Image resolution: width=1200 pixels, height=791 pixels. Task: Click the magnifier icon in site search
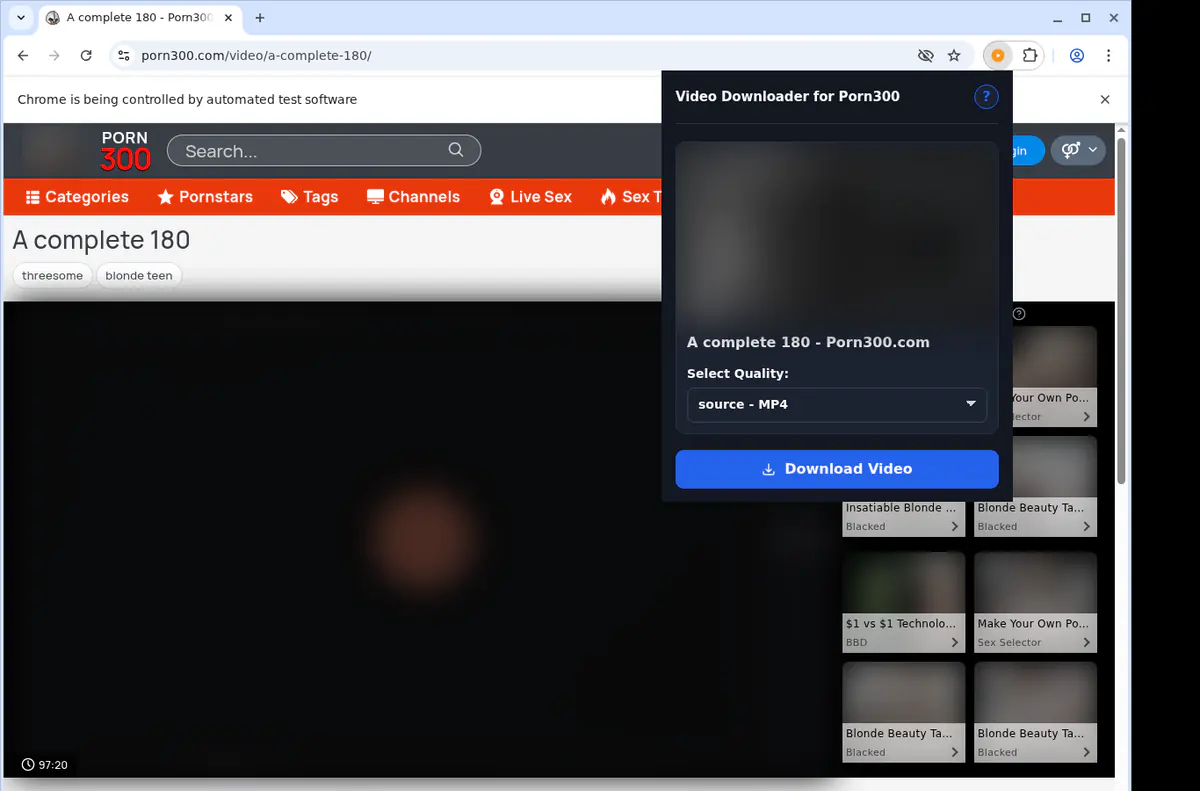coord(456,150)
